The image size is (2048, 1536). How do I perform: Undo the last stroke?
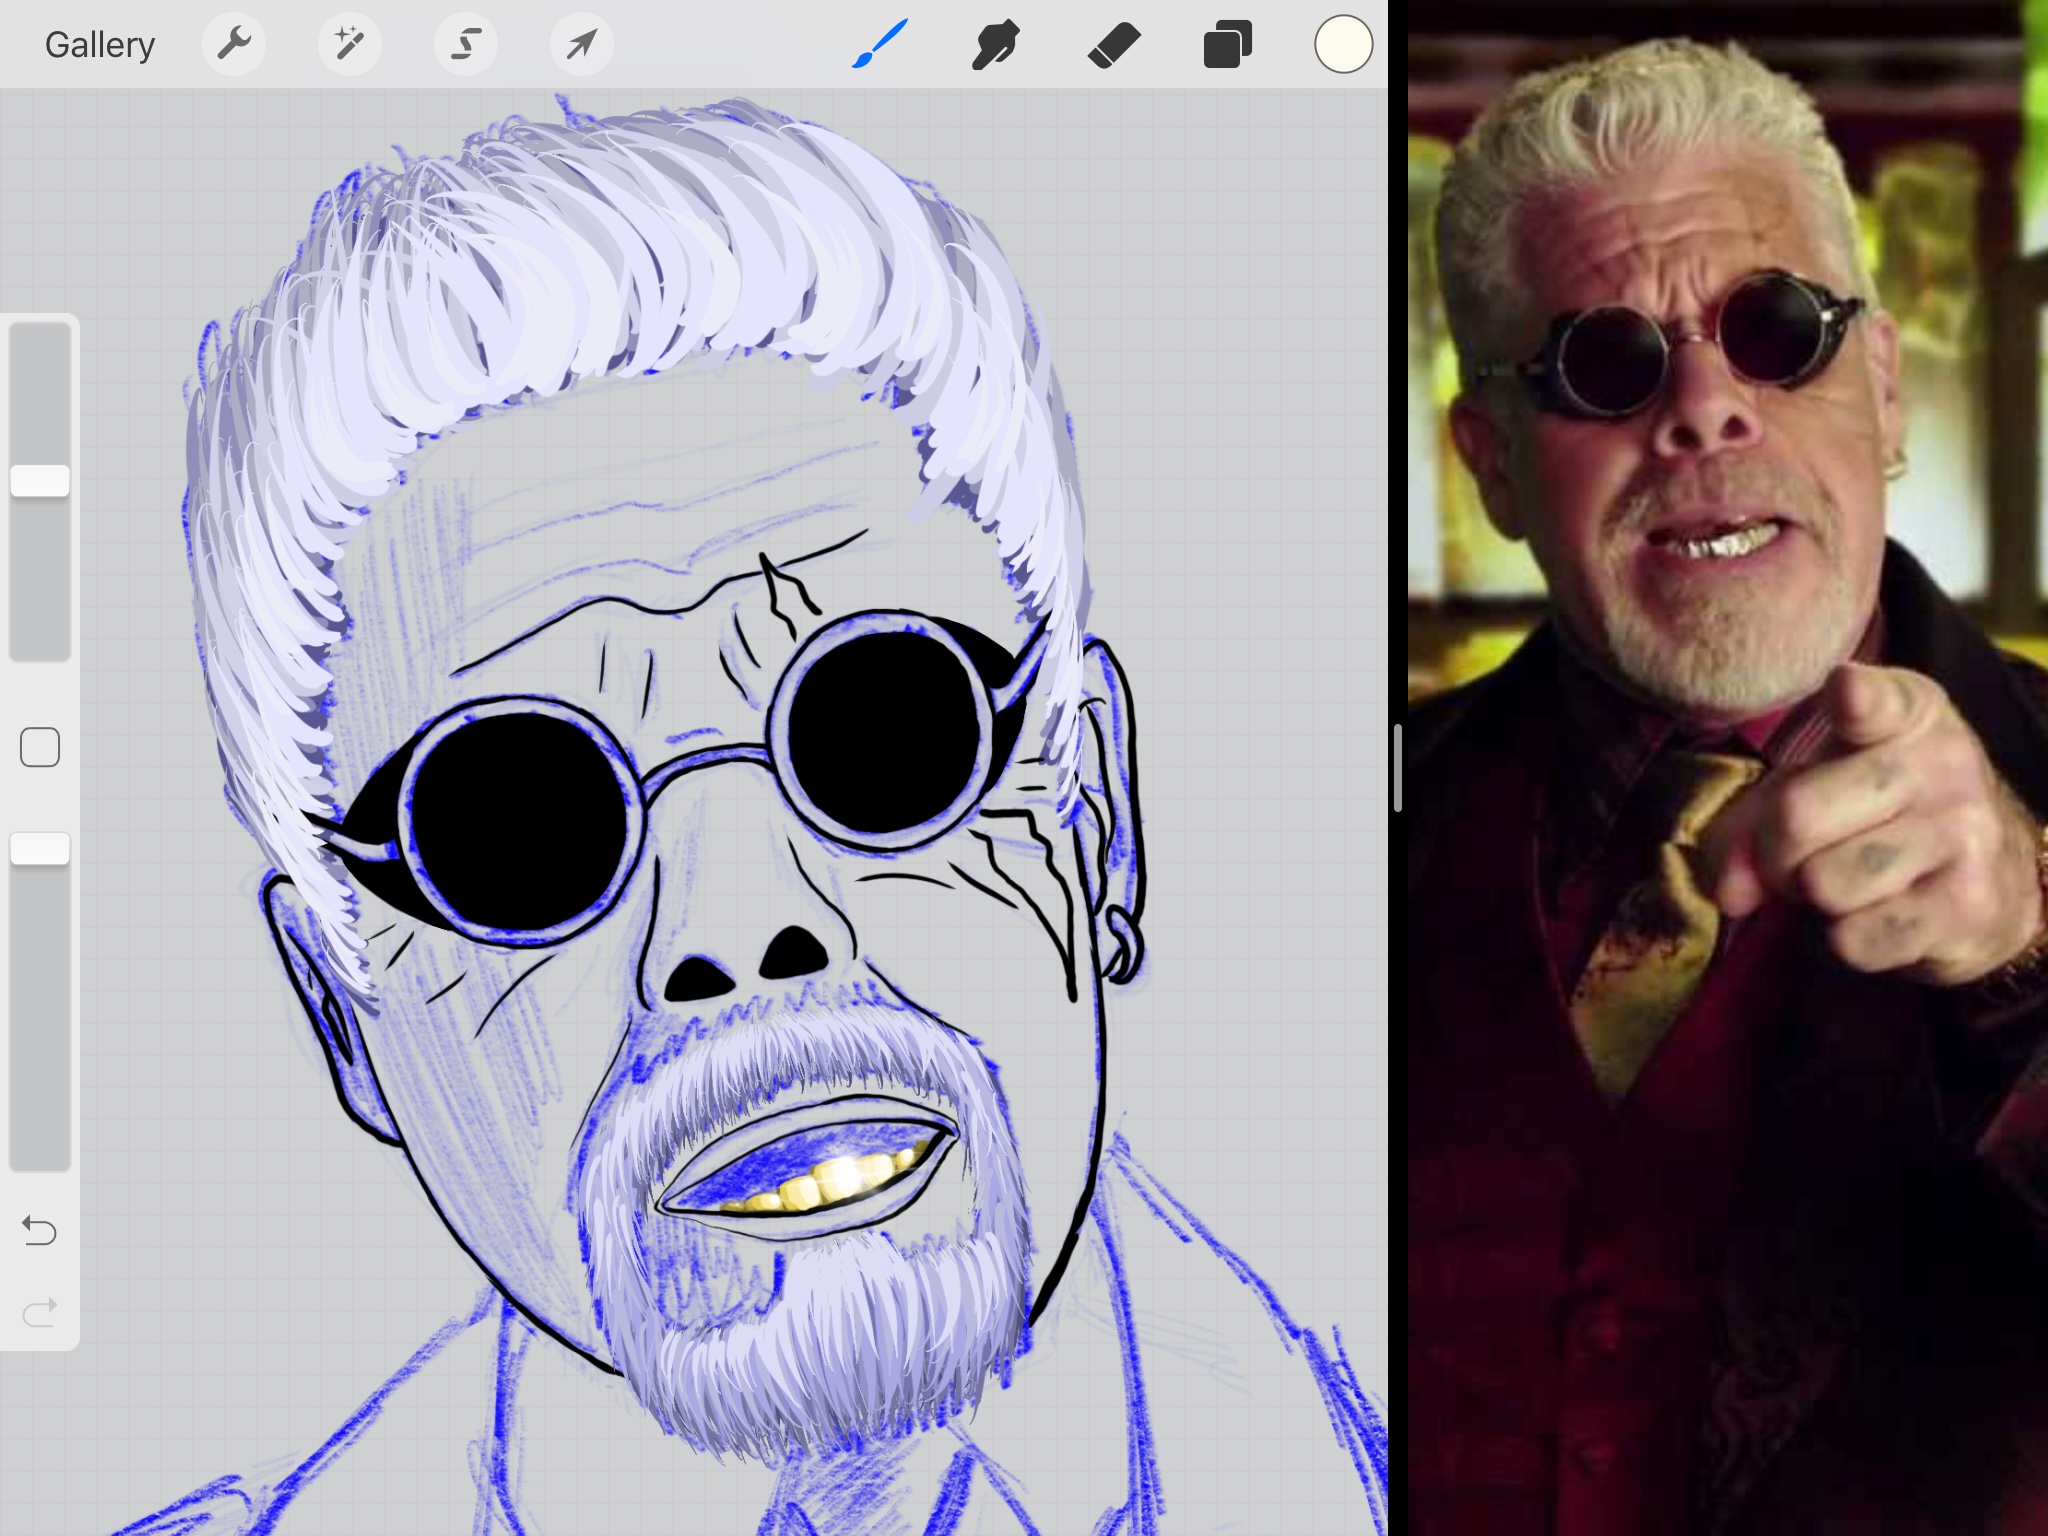click(x=40, y=1230)
